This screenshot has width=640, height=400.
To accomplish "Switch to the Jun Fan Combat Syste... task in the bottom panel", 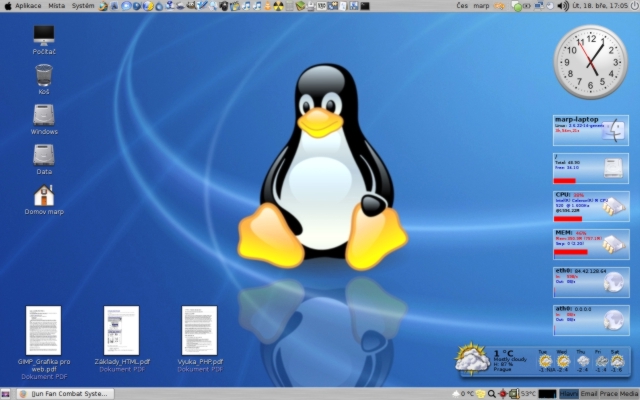I will pos(65,394).
